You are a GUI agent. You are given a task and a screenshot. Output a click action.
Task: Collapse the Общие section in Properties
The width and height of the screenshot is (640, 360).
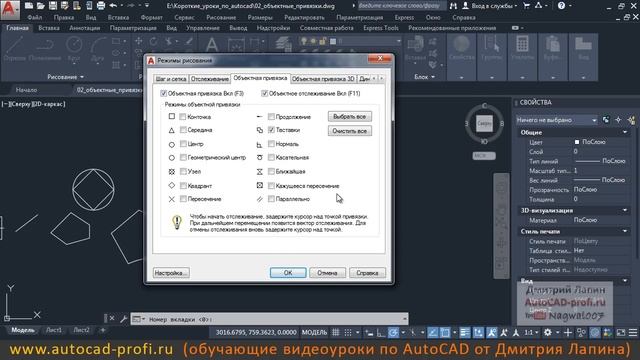point(625,132)
